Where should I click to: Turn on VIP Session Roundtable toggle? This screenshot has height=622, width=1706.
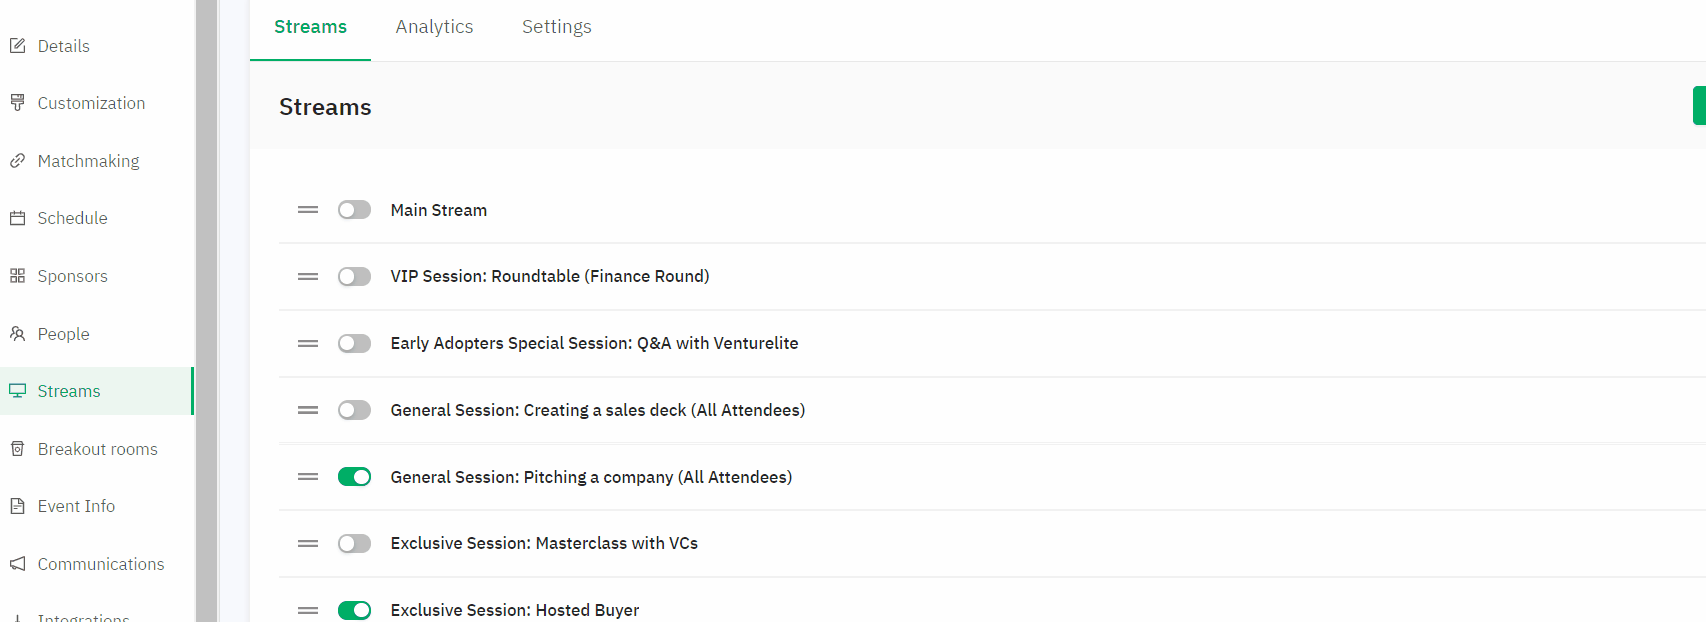pyautogui.click(x=354, y=276)
